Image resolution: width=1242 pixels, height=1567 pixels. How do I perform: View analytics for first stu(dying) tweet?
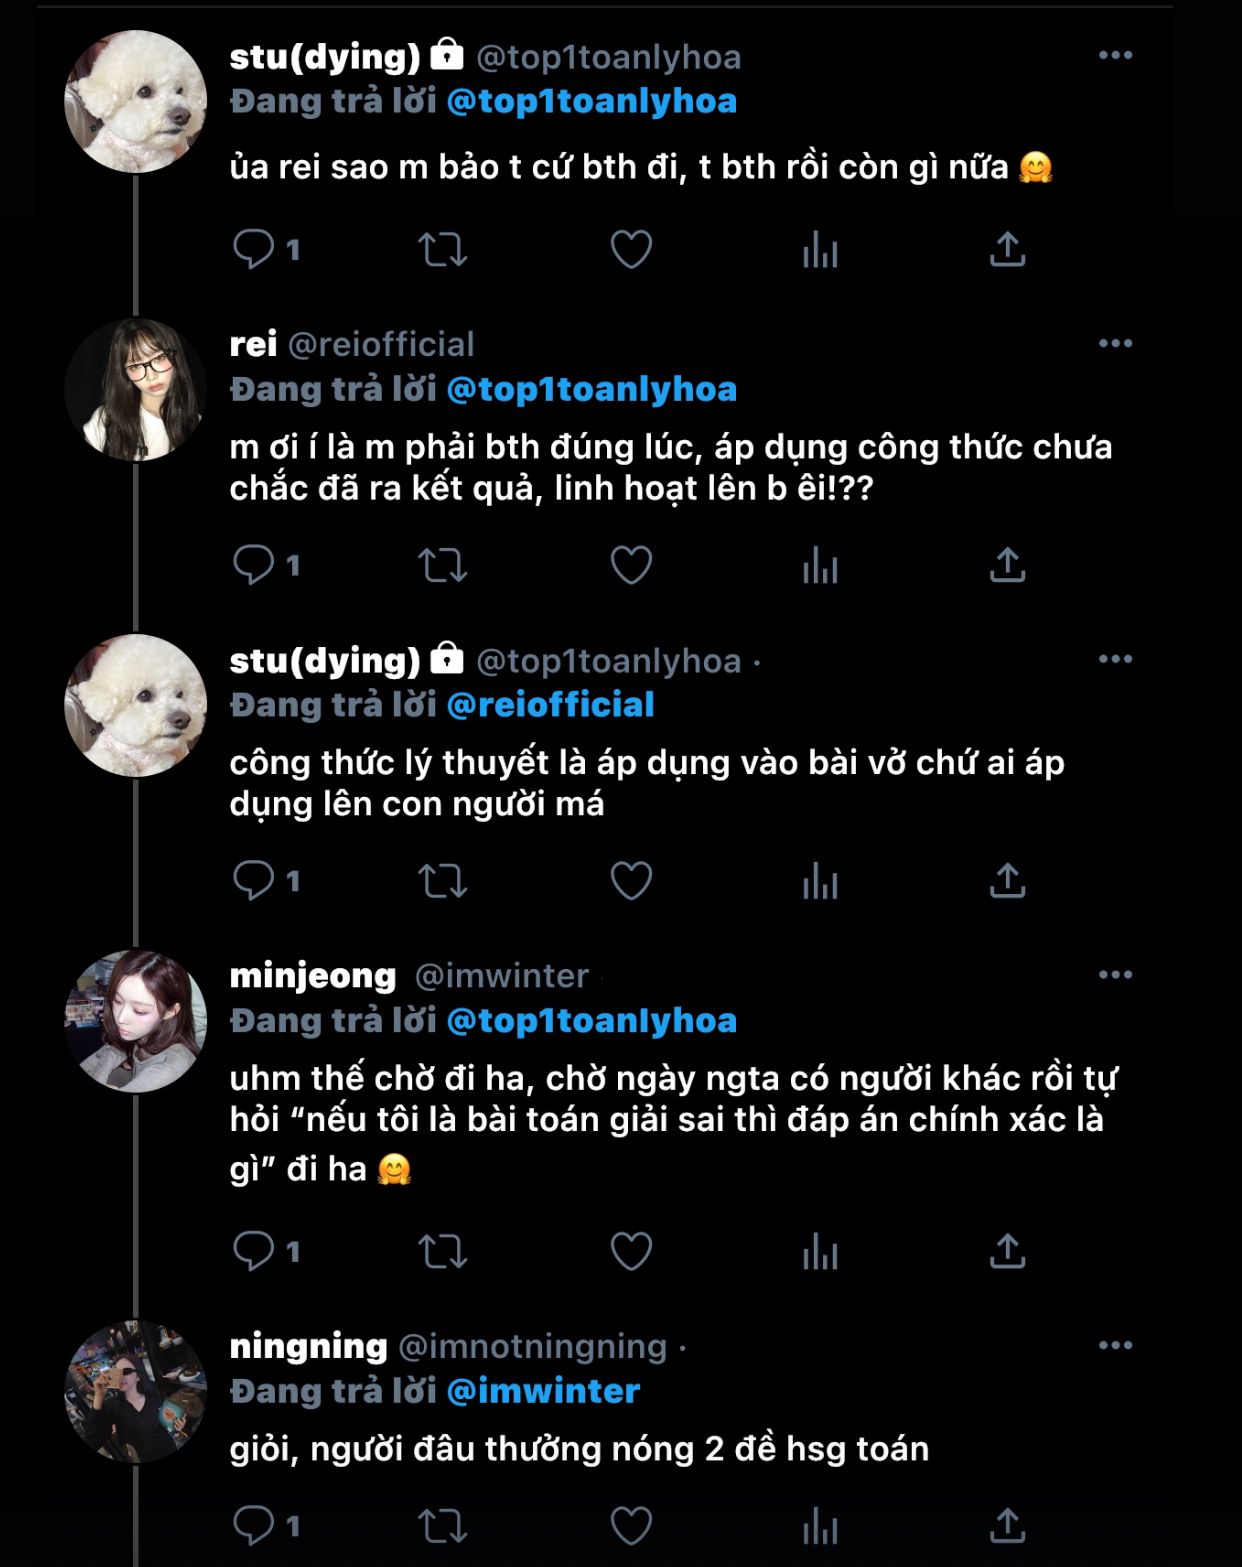(x=820, y=249)
